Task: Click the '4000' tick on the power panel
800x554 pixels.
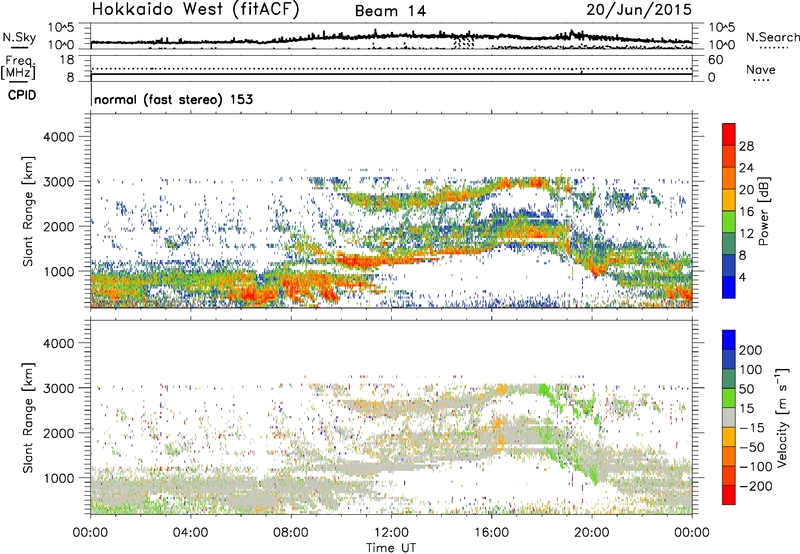Action: (x=58, y=137)
